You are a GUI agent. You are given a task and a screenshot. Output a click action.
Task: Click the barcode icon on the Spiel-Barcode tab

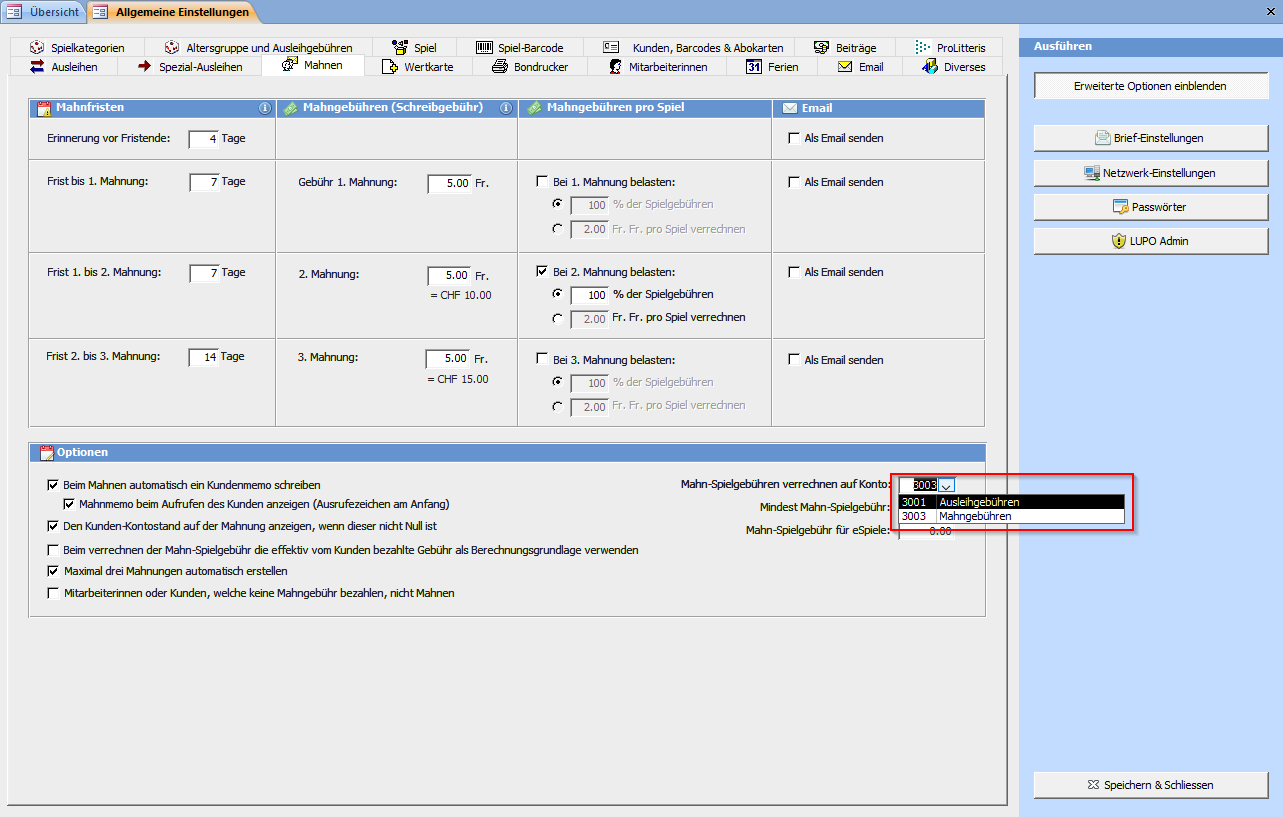click(x=484, y=47)
